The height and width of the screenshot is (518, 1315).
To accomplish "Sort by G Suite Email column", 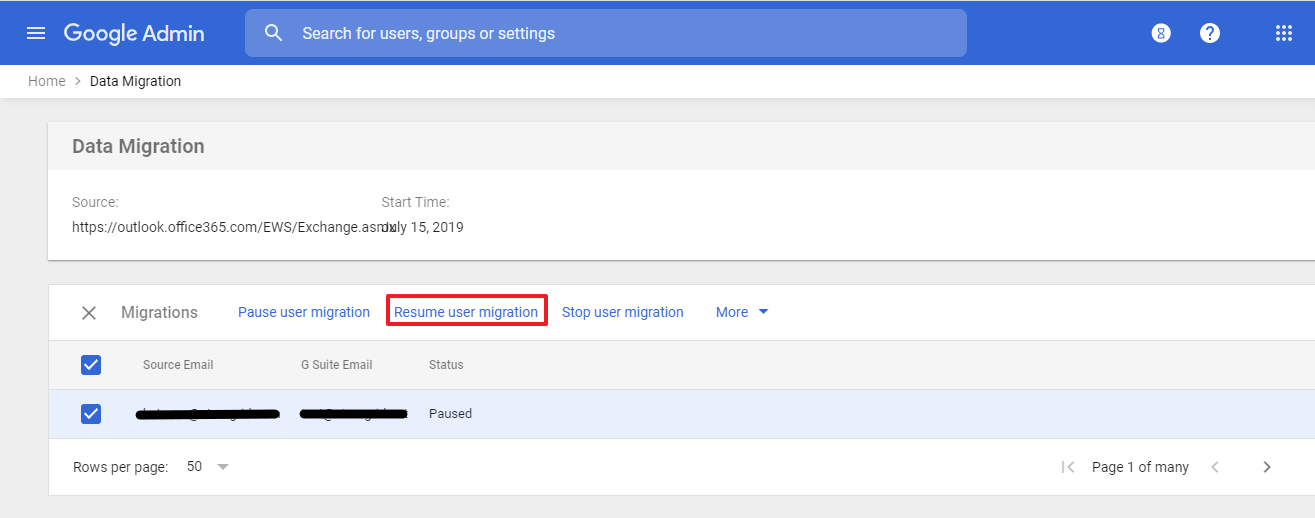I will point(337,365).
